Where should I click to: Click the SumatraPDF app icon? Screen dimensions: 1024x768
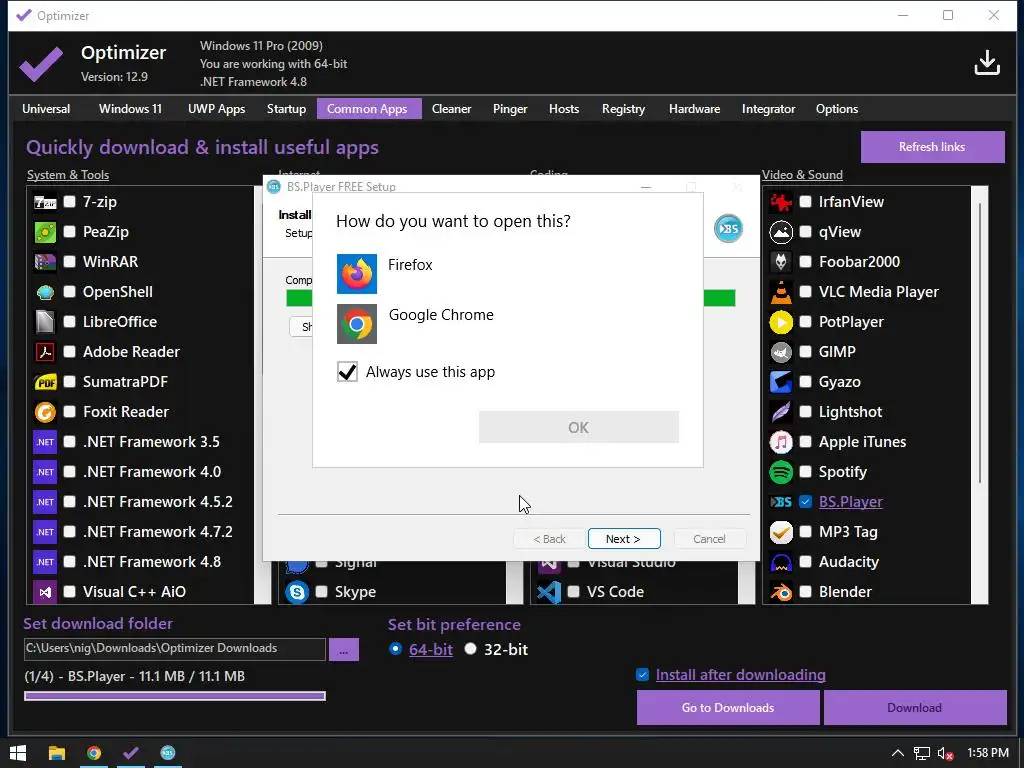coord(45,382)
